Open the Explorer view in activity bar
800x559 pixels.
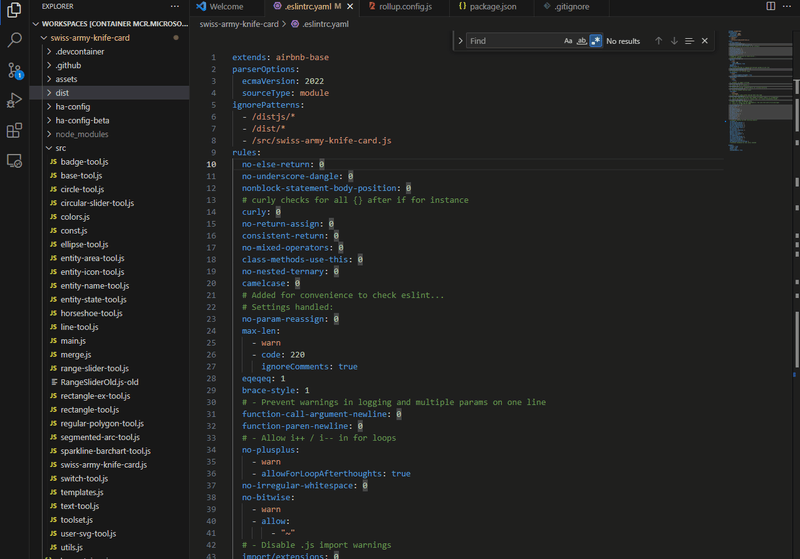(14, 10)
